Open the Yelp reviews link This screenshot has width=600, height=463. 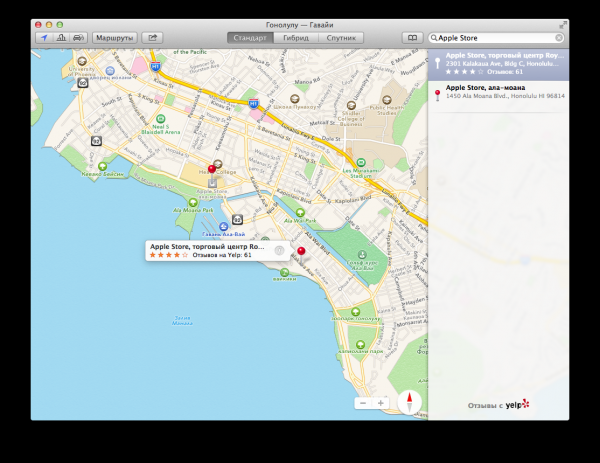[498, 404]
